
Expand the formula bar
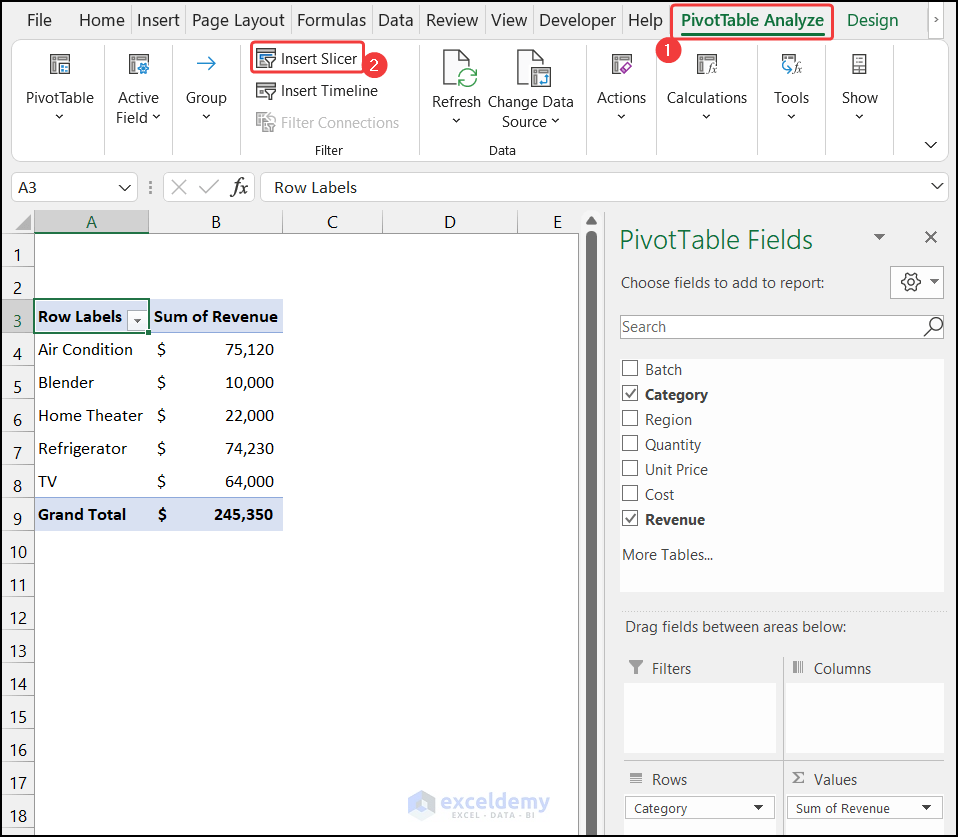tap(936, 186)
